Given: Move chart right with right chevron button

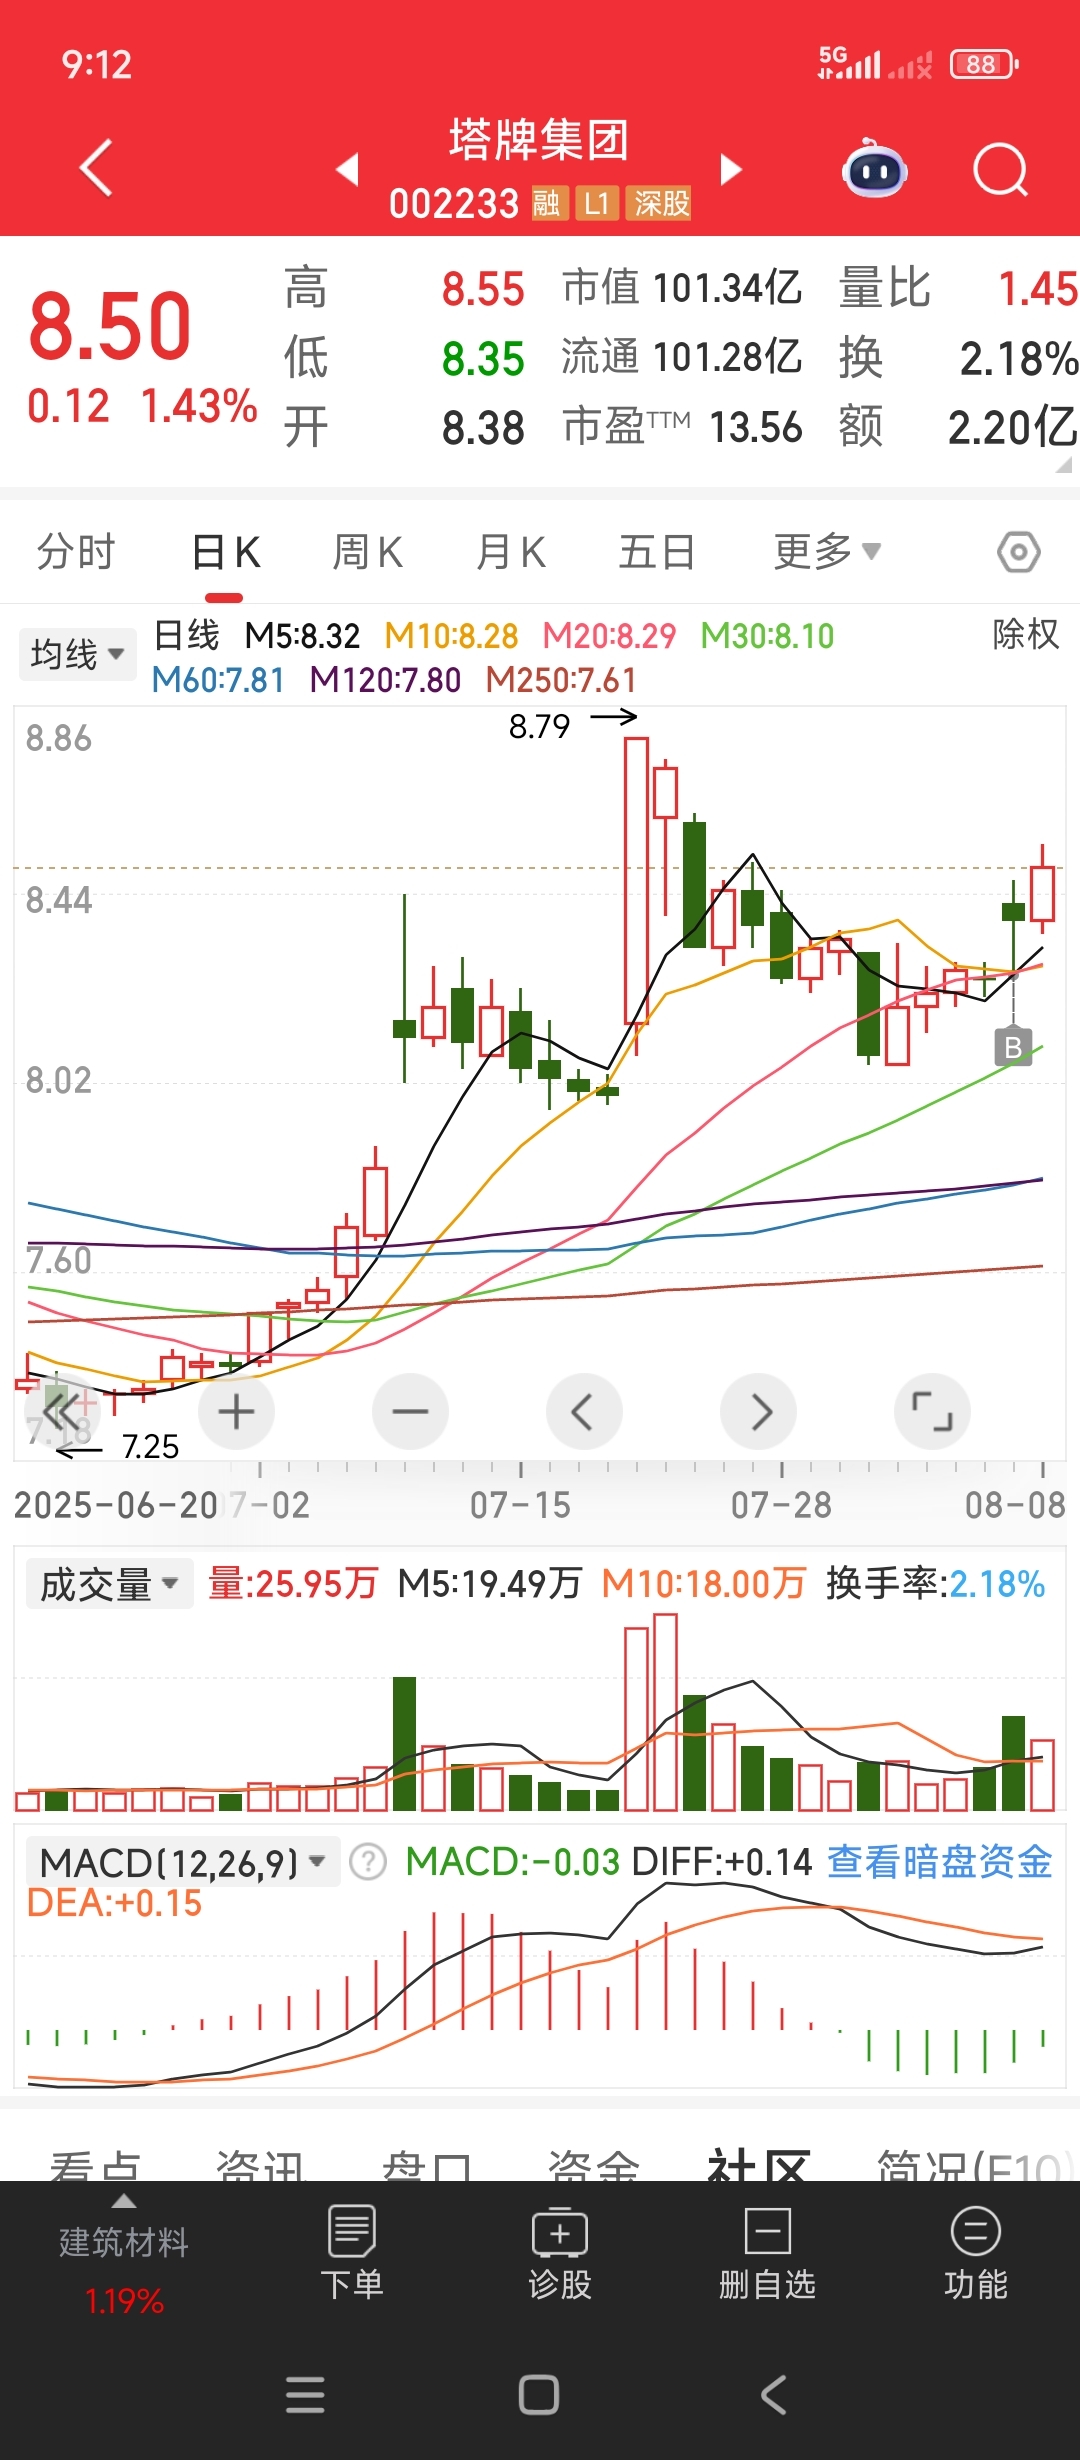Looking at the screenshot, I should point(758,1412).
